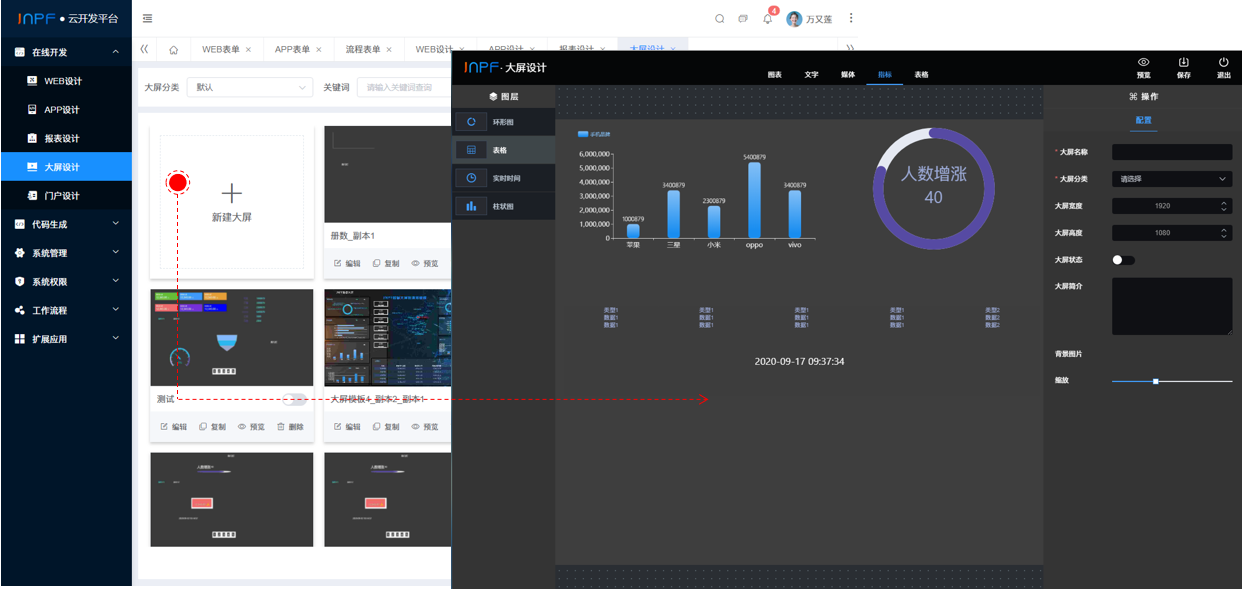This screenshot has width=1242, height=589.
Task: Click the 大屏宽度 1920 stepper arrows
Action: tap(1225, 206)
